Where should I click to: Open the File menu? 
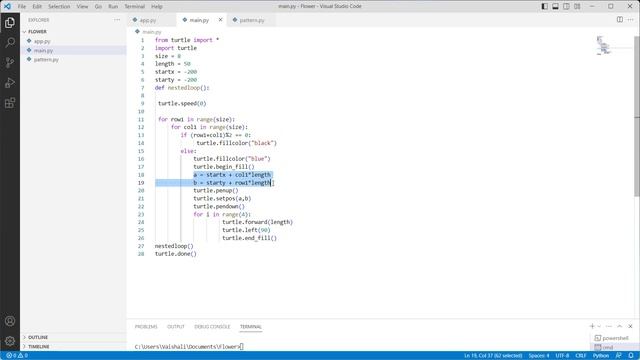coord(22,7)
